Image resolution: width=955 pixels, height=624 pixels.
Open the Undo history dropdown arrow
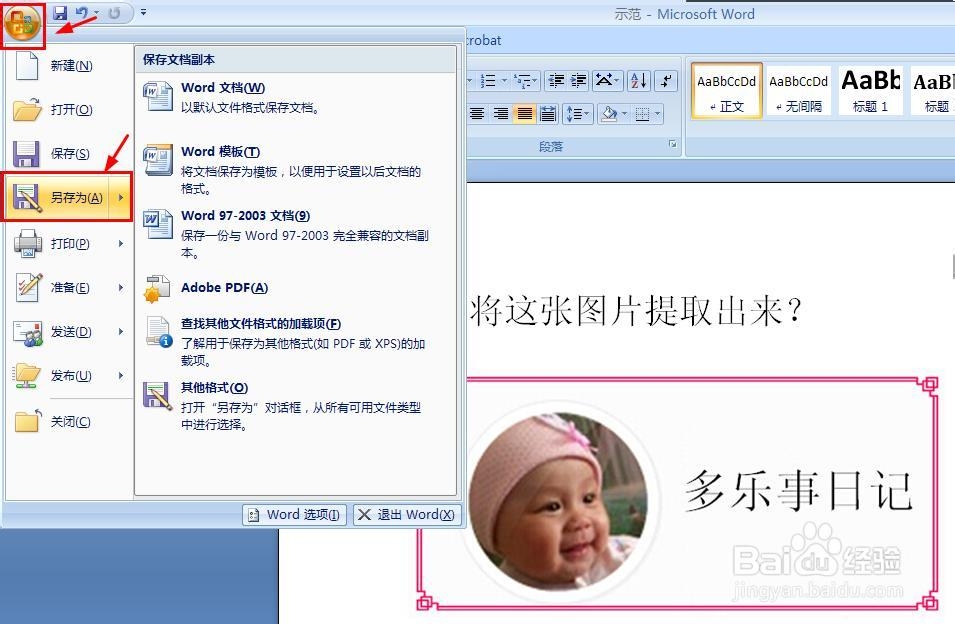pyautogui.click(x=96, y=13)
